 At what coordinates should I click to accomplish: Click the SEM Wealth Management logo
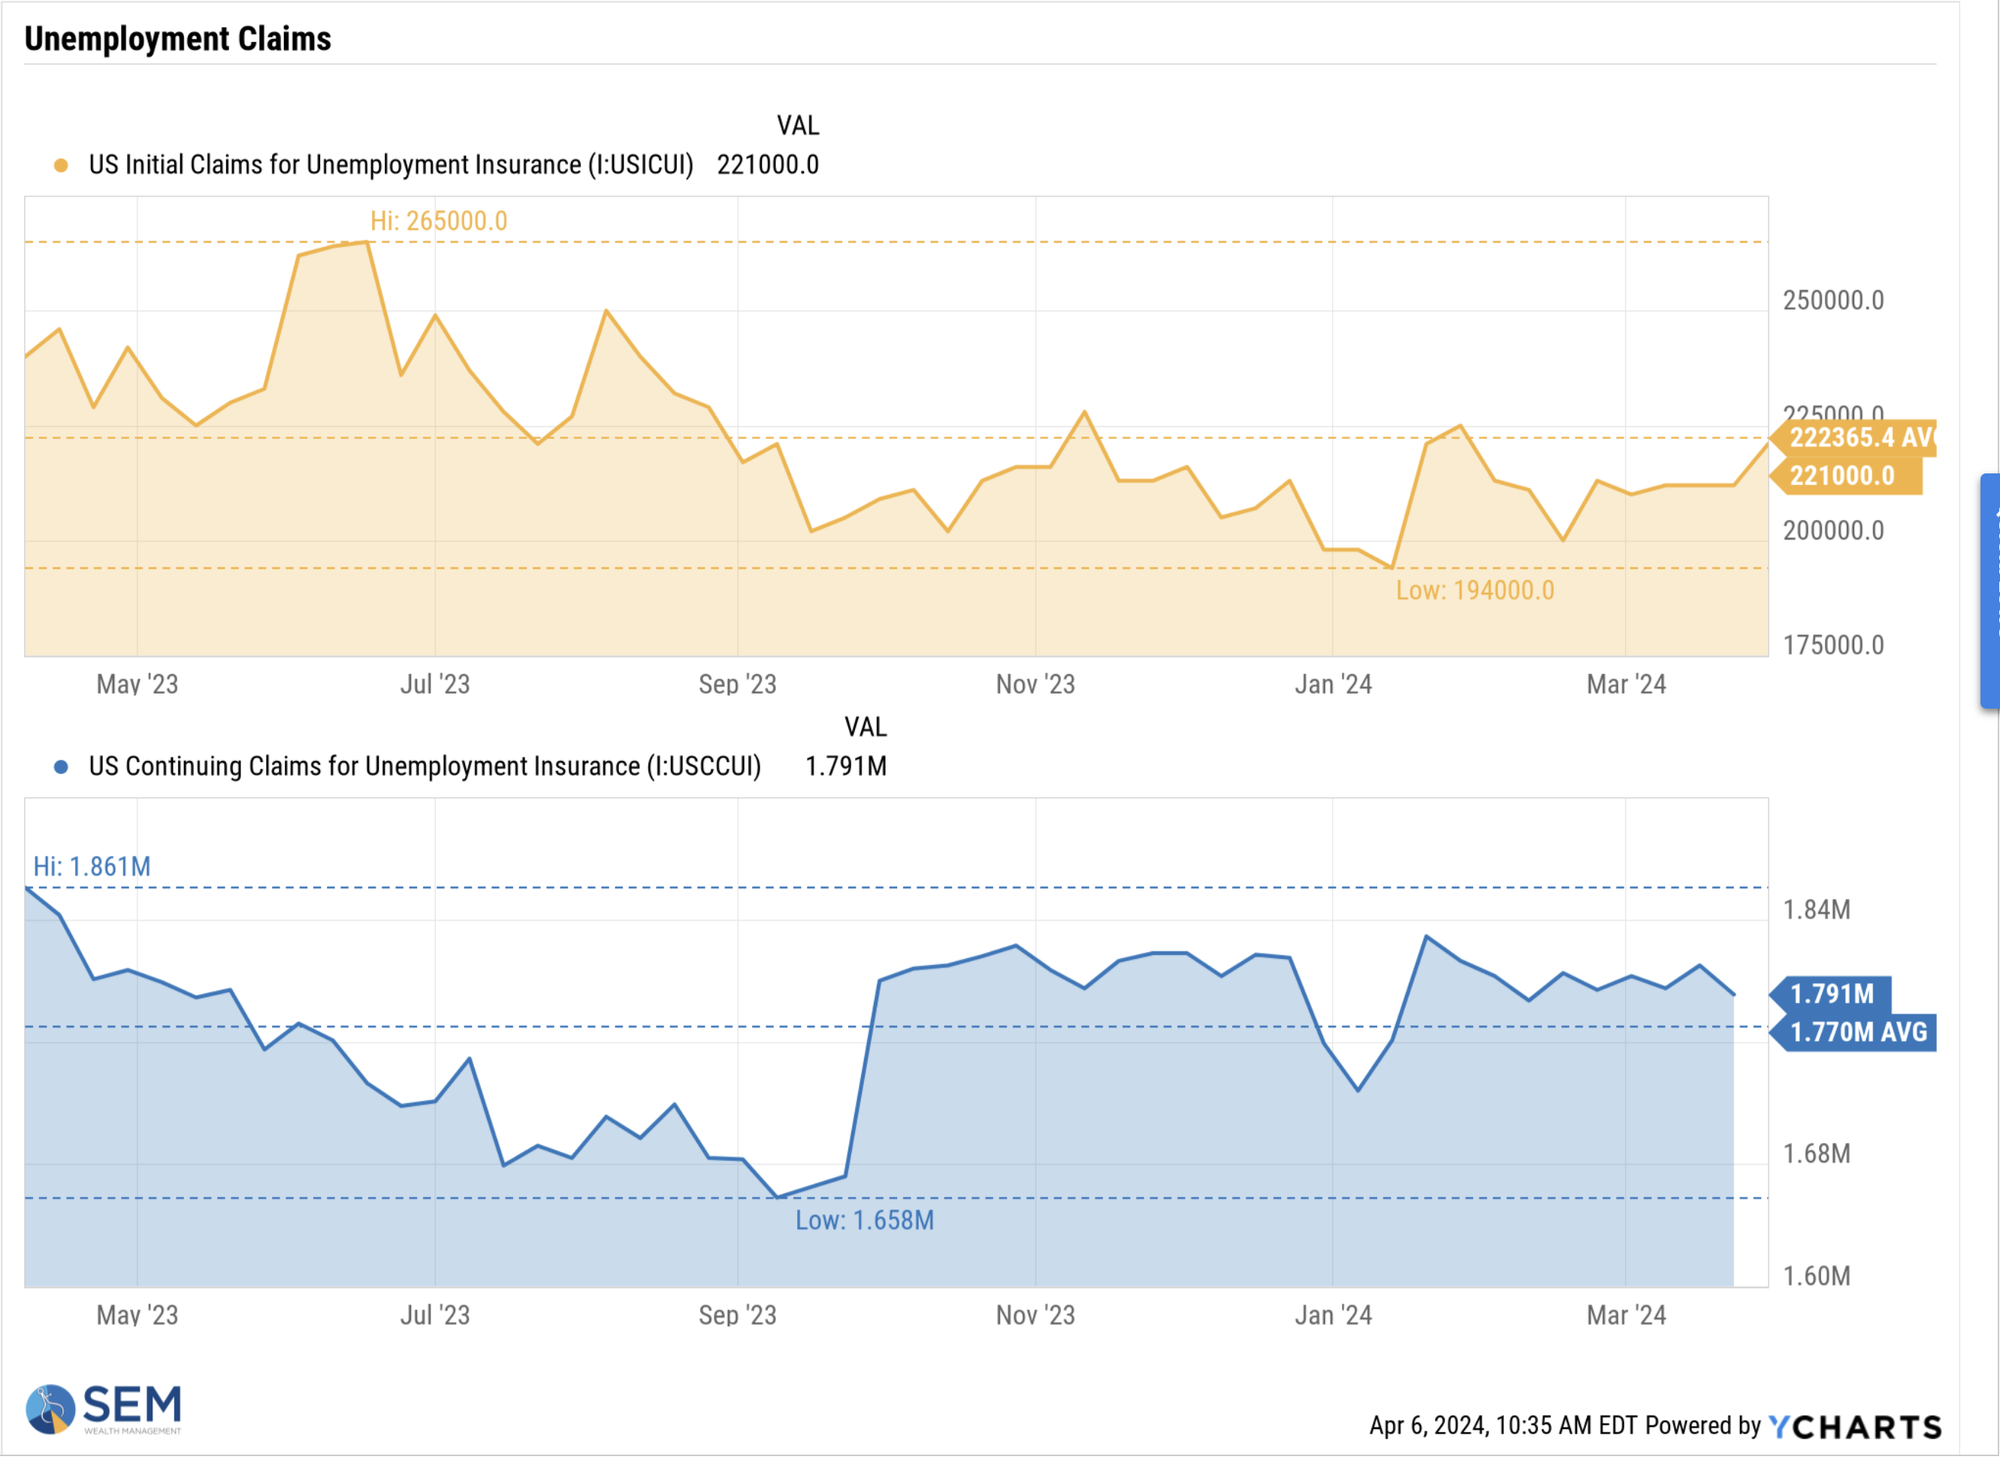tap(103, 1408)
